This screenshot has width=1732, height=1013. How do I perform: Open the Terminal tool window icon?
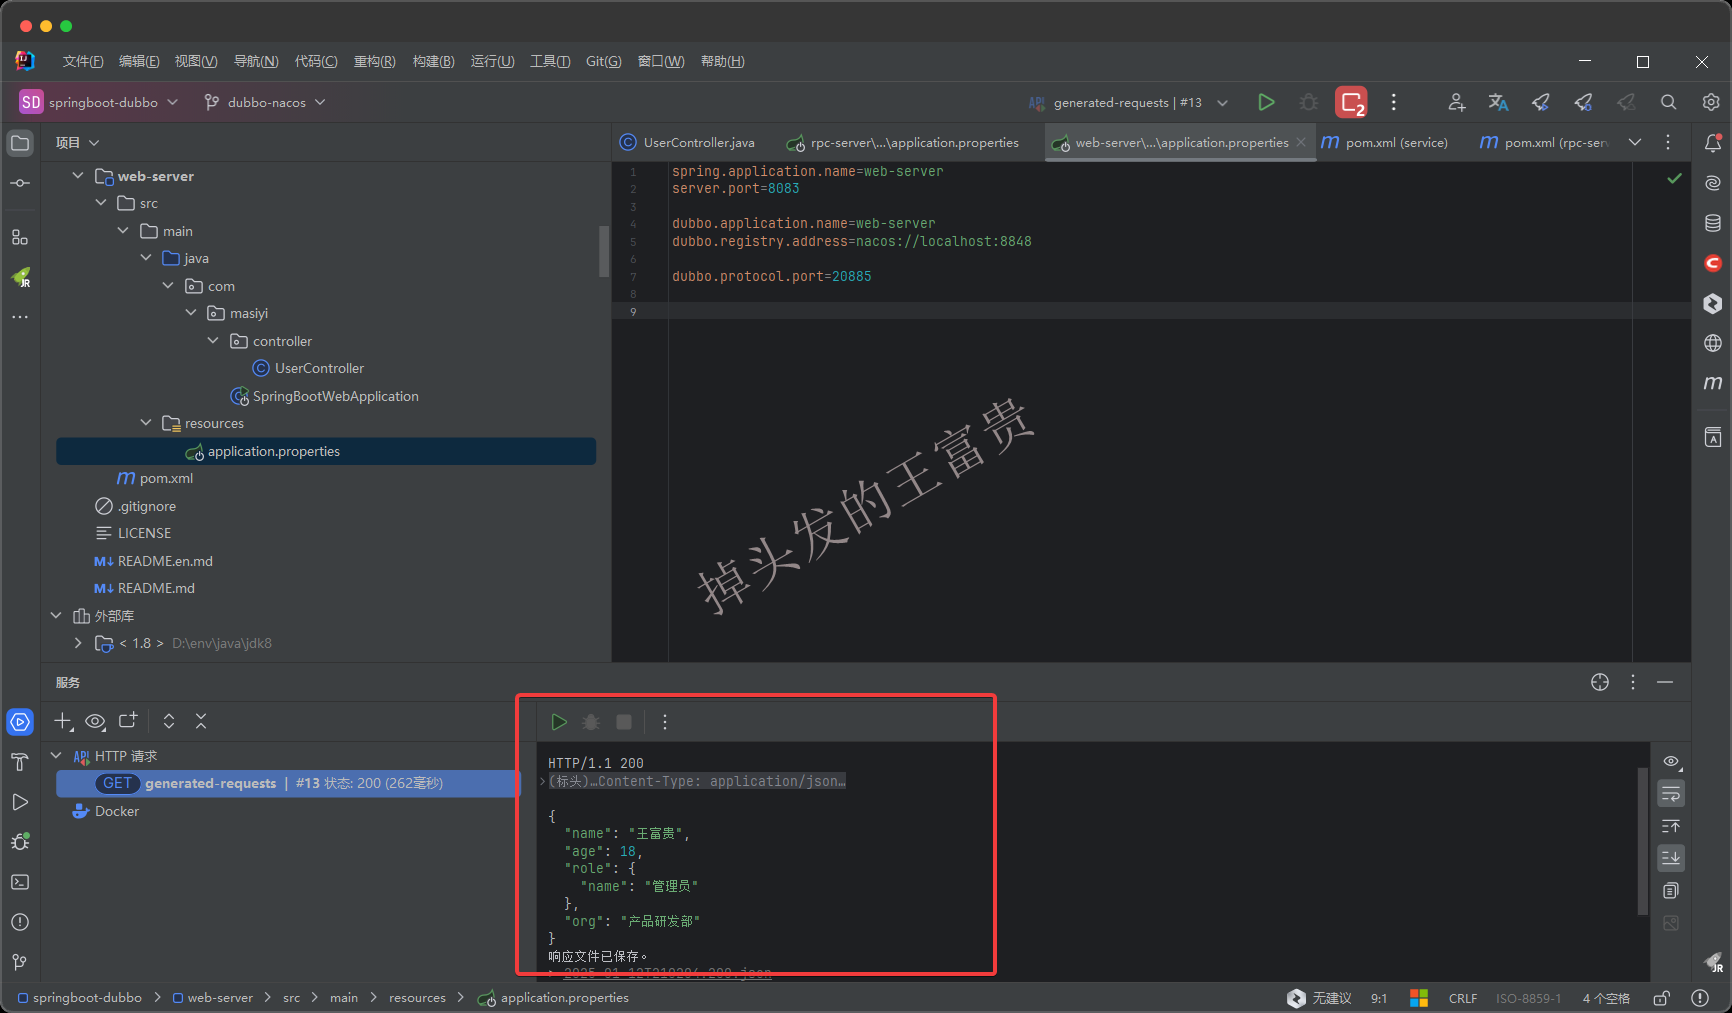pos(20,882)
